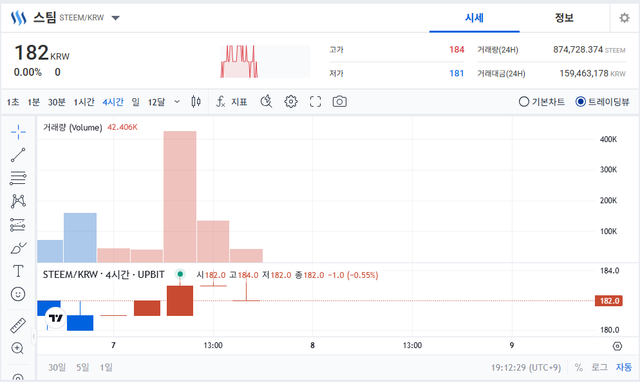Select the Text annotation tool
This screenshot has width=640, height=382.
point(18,271)
